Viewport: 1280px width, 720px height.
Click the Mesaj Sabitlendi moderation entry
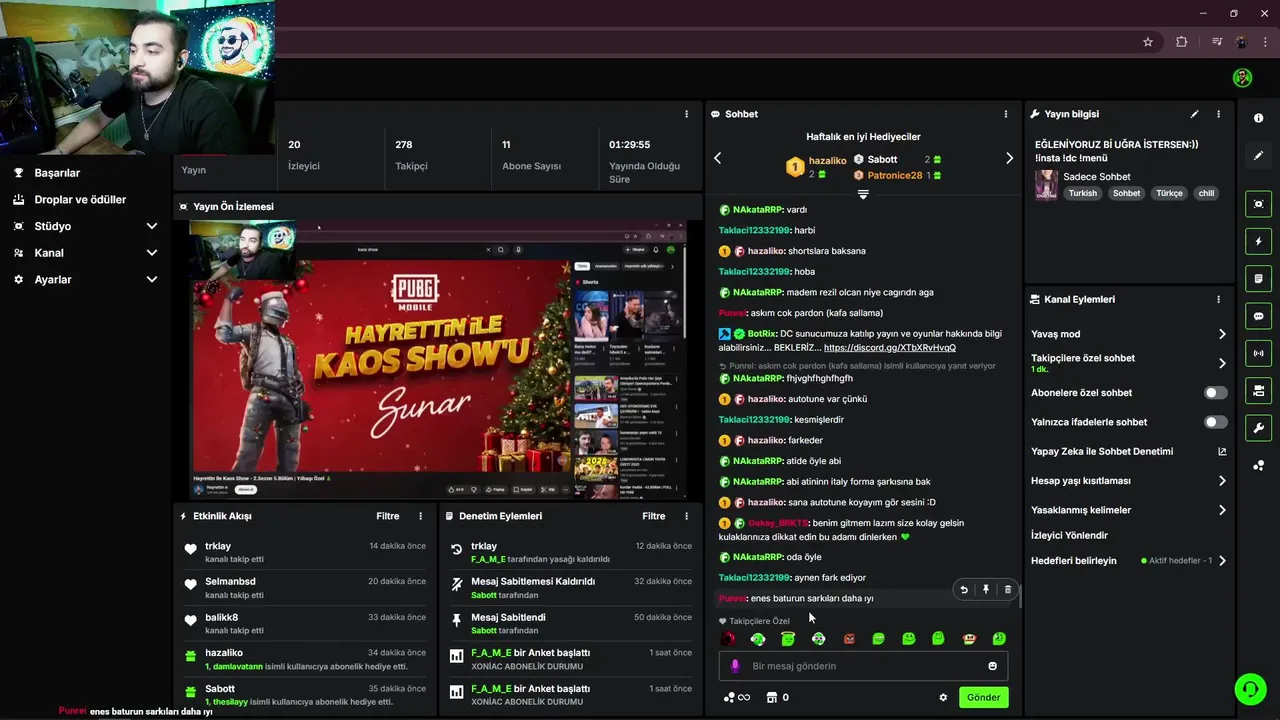(571, 624)
